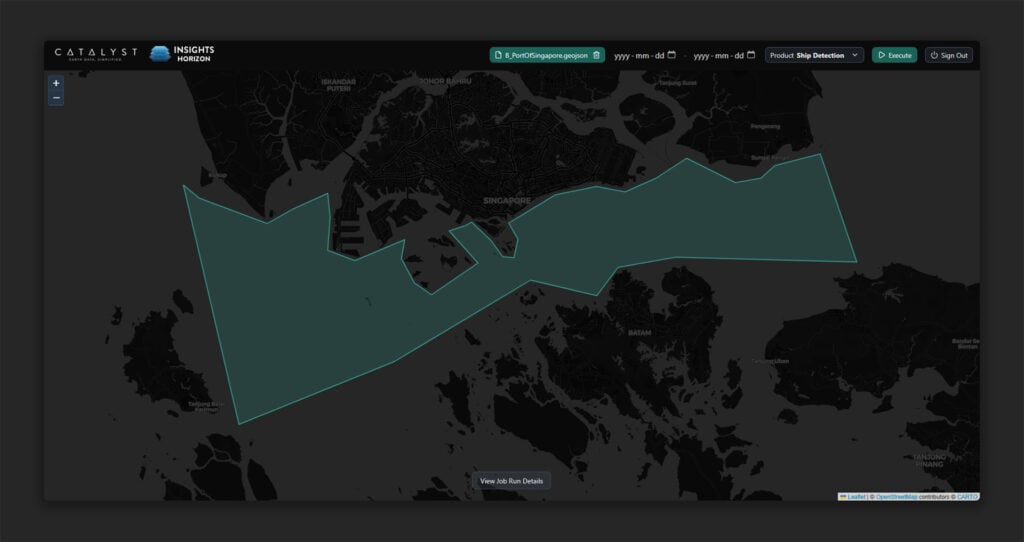Delete the uploaded geojson file
The height and width of the screenshot is (542, 1024).
pos(596,56)
